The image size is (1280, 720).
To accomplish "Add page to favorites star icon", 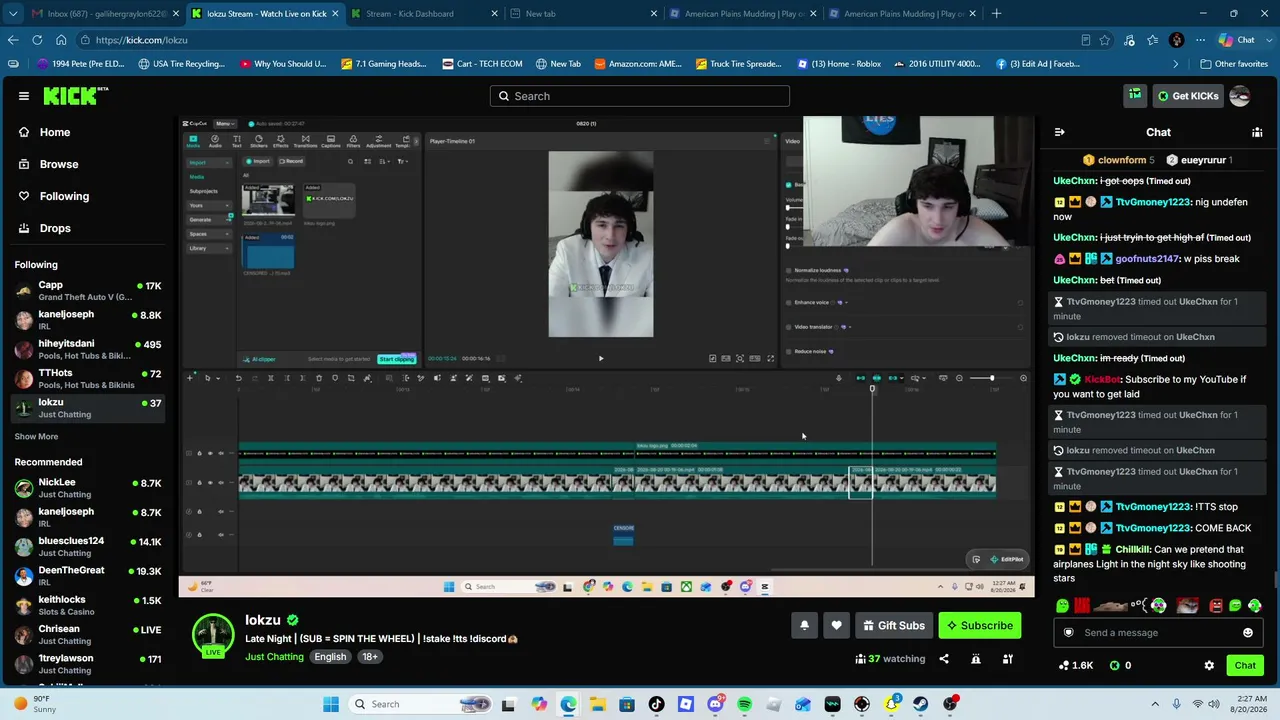I will 1105,40.
